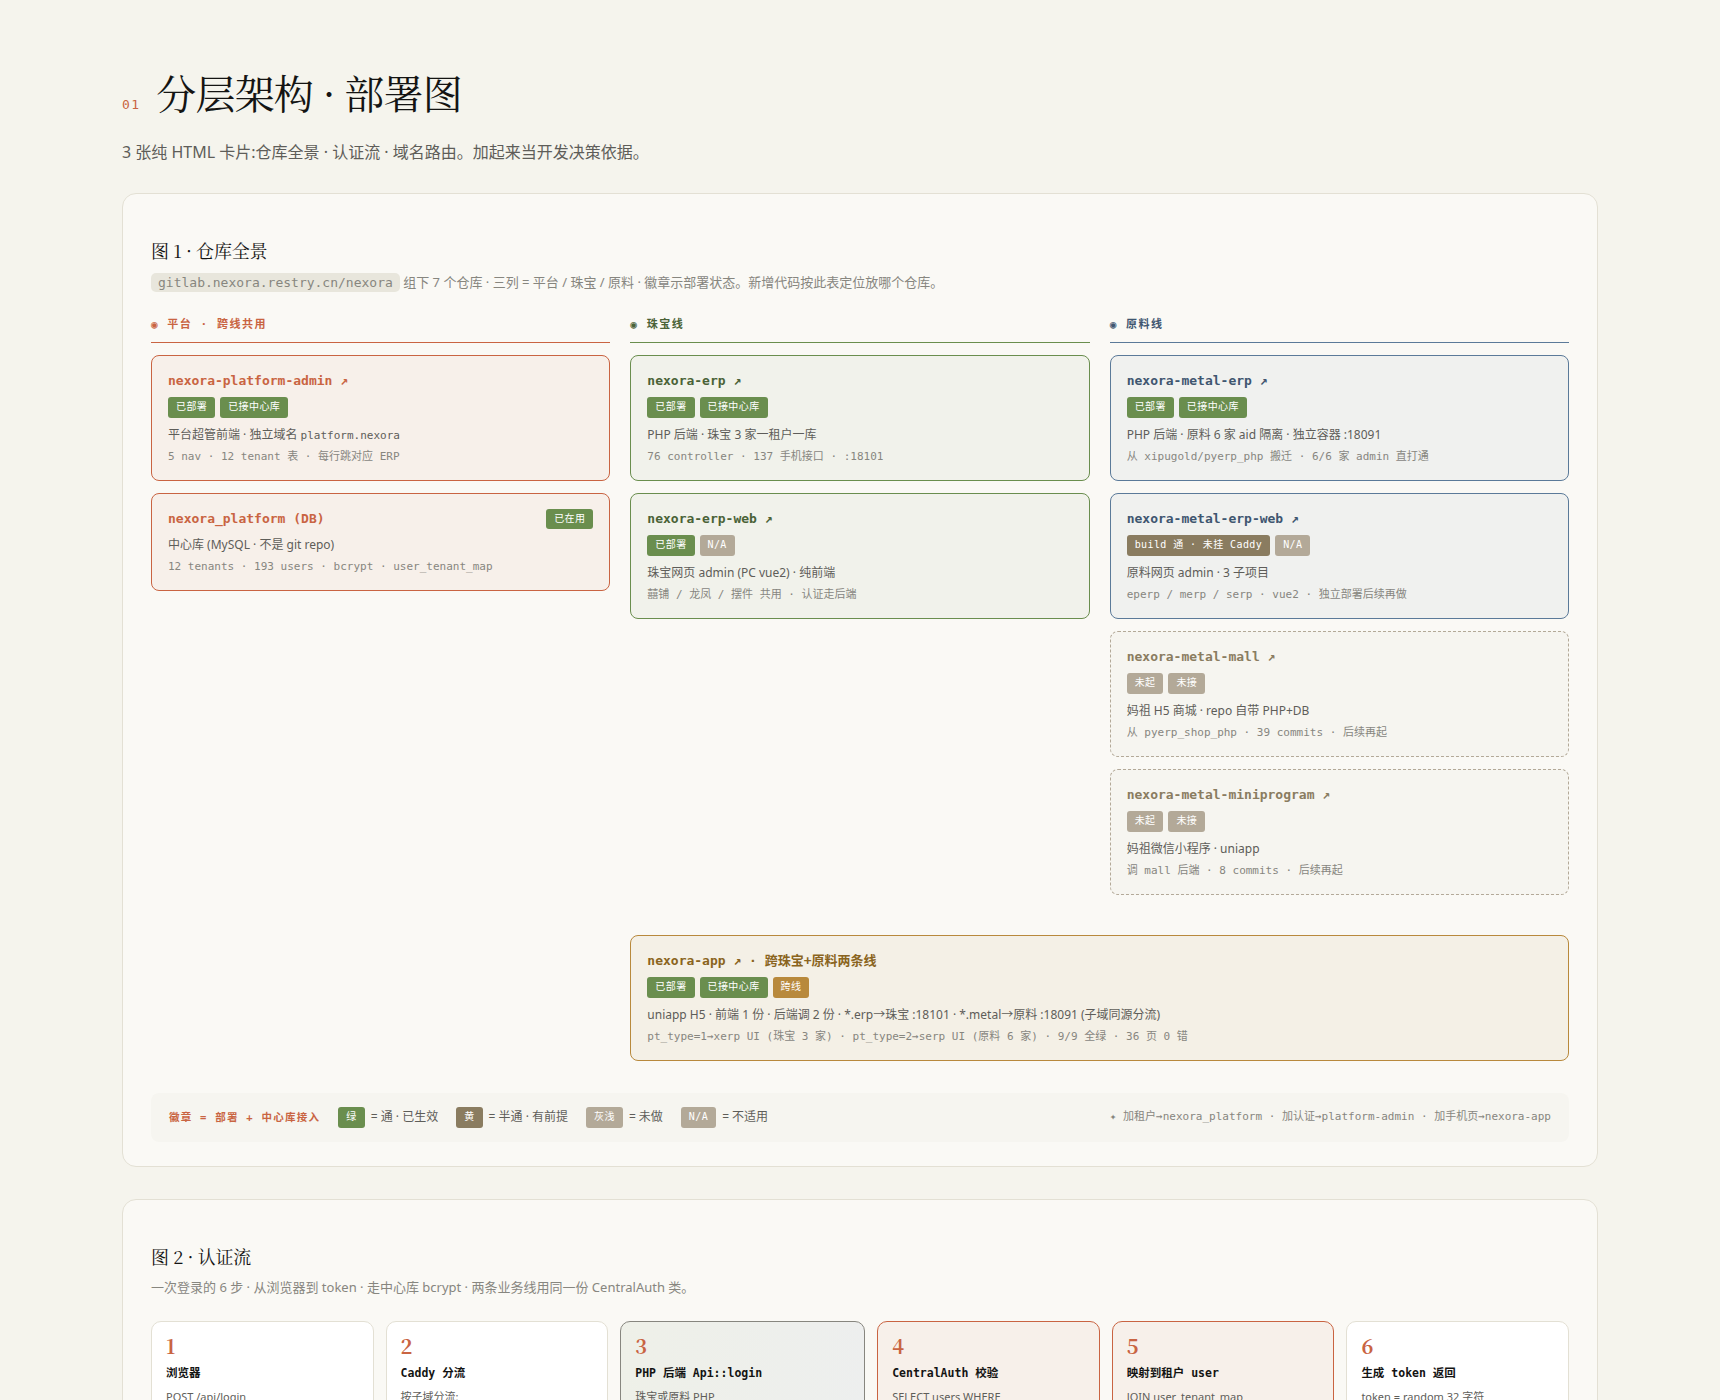Click step 5 映射到租户 user card

[x=1223, y=1361]
